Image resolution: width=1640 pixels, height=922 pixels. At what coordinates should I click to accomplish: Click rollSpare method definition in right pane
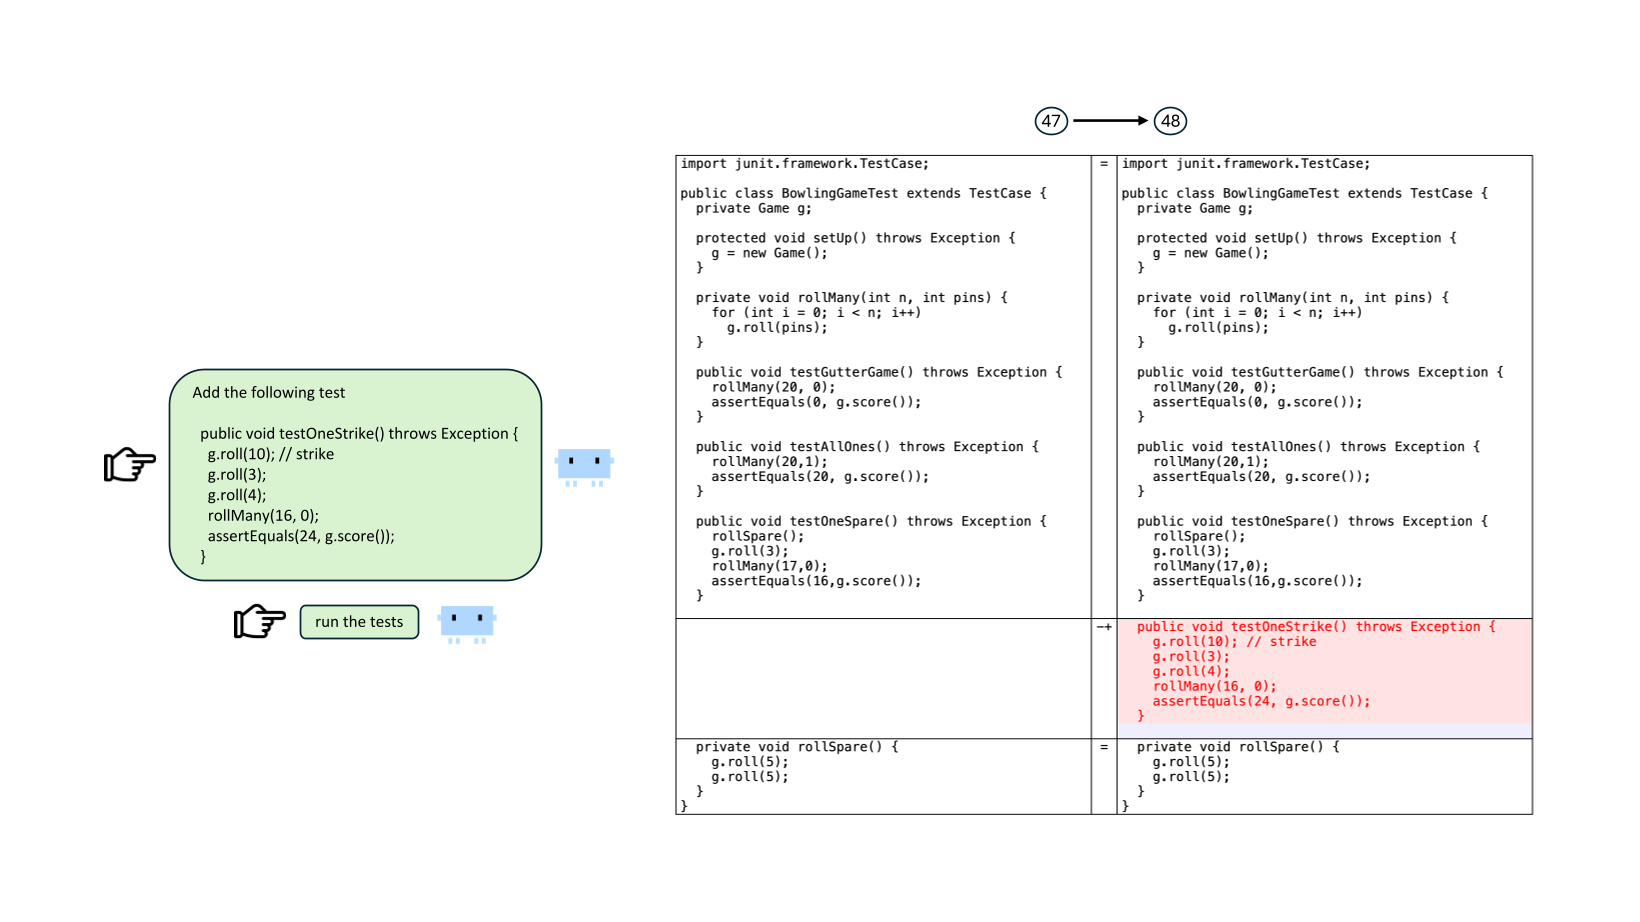click(1238, 747)
